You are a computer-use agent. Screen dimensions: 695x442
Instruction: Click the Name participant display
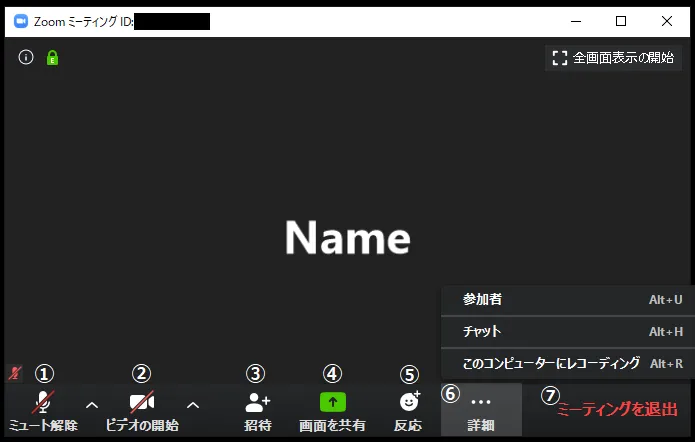tap(347, 238)
